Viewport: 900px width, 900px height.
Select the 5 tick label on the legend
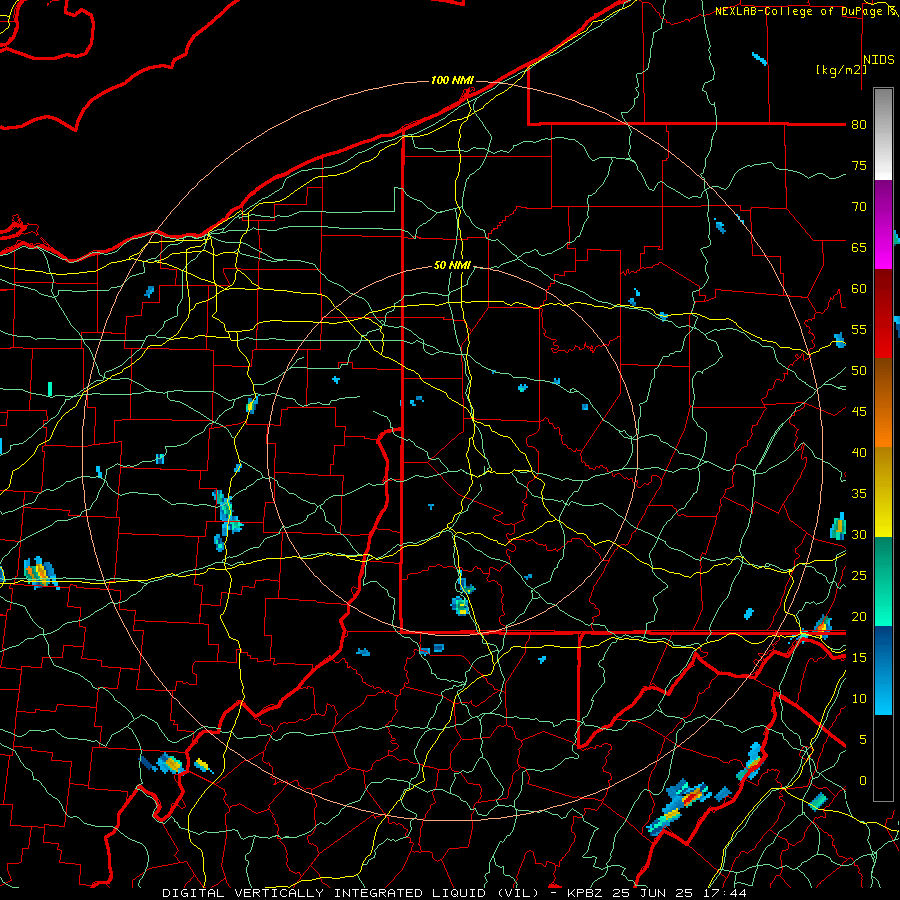[862, 740]
